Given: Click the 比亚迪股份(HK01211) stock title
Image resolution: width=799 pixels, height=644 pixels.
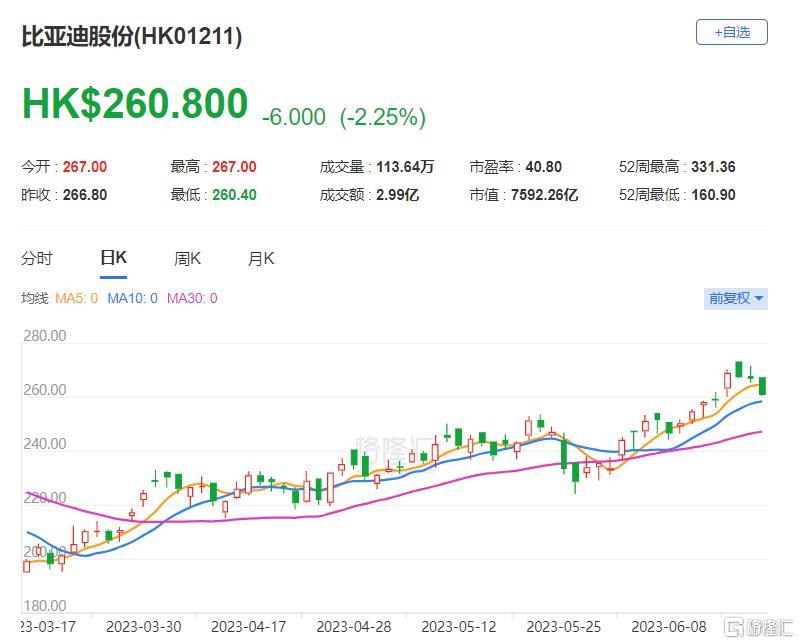Looking at the screenshot, I should point(132,36).
